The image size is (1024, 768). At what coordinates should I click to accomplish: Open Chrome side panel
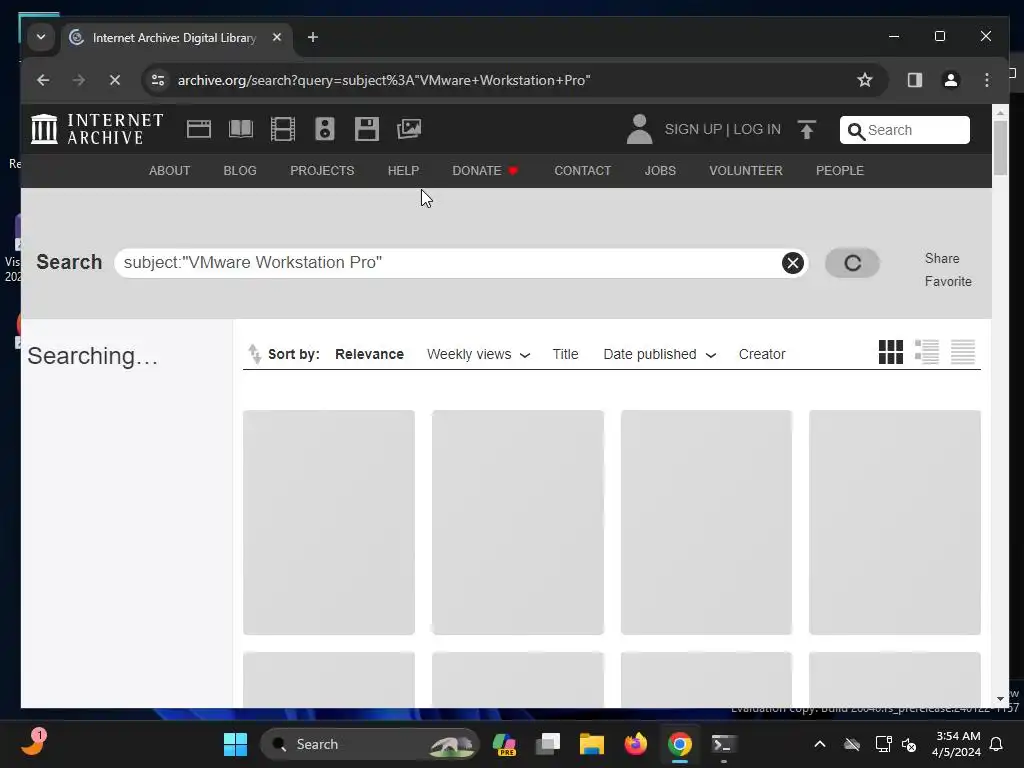point(914,80)
